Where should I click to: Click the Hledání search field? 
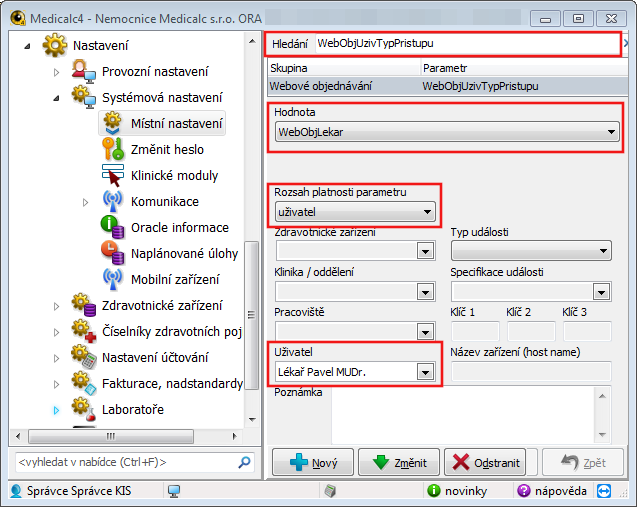click(x=465, y=44)
